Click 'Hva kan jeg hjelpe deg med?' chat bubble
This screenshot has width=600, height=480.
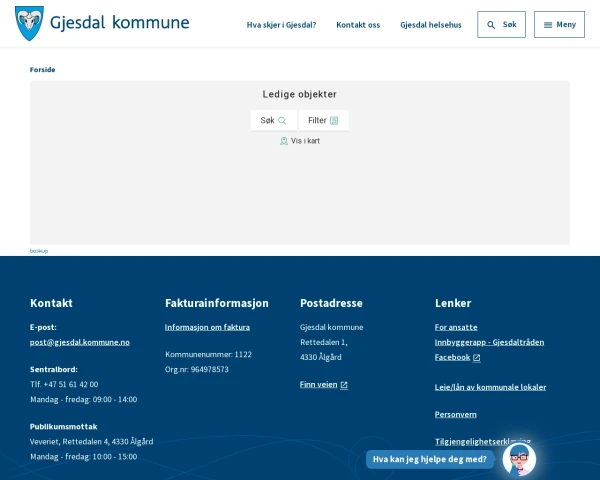click(x=430, y=459)
